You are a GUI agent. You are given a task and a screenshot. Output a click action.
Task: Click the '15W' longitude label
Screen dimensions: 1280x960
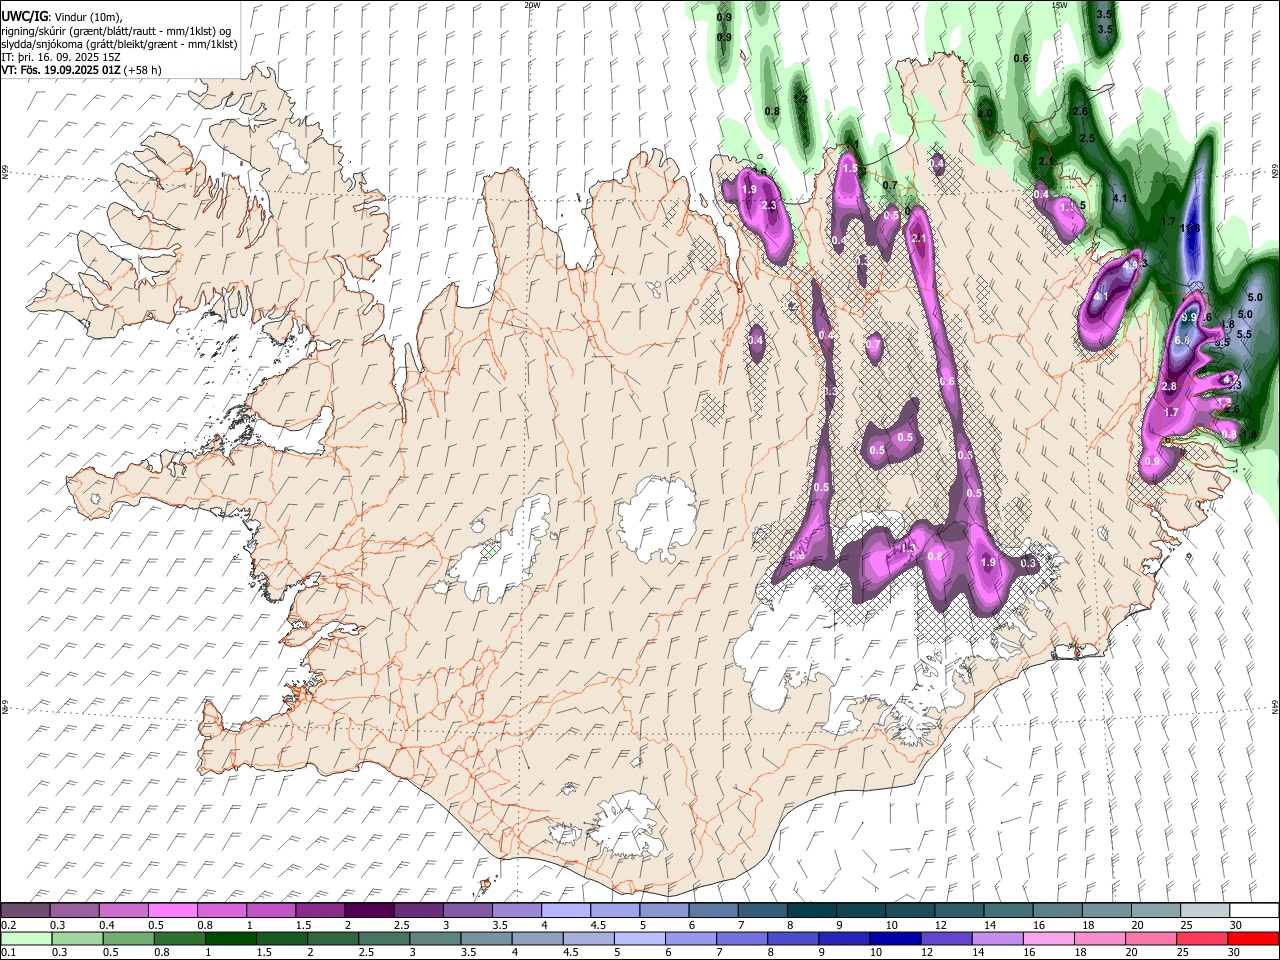[x=1059, y=4]
